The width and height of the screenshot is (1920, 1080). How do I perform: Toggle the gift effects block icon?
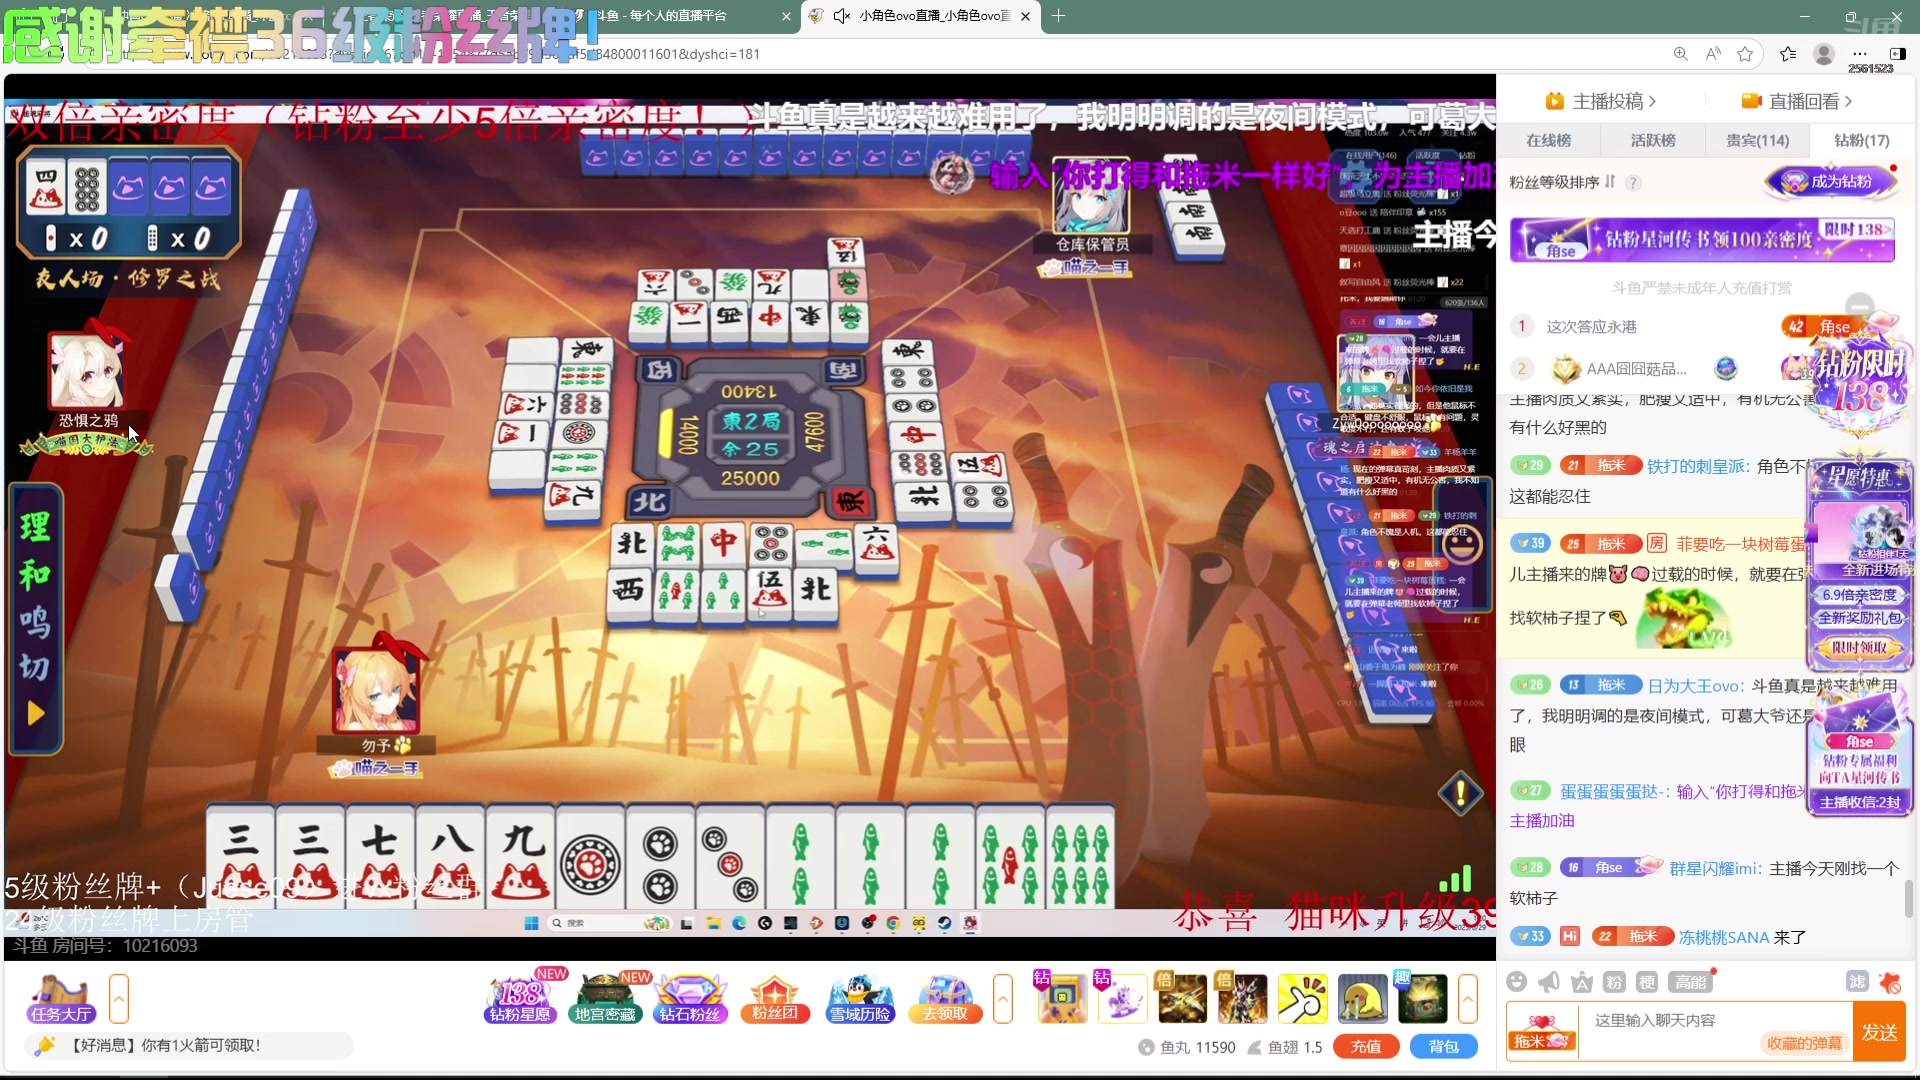pyautogui.click(x=1890, y=982)
